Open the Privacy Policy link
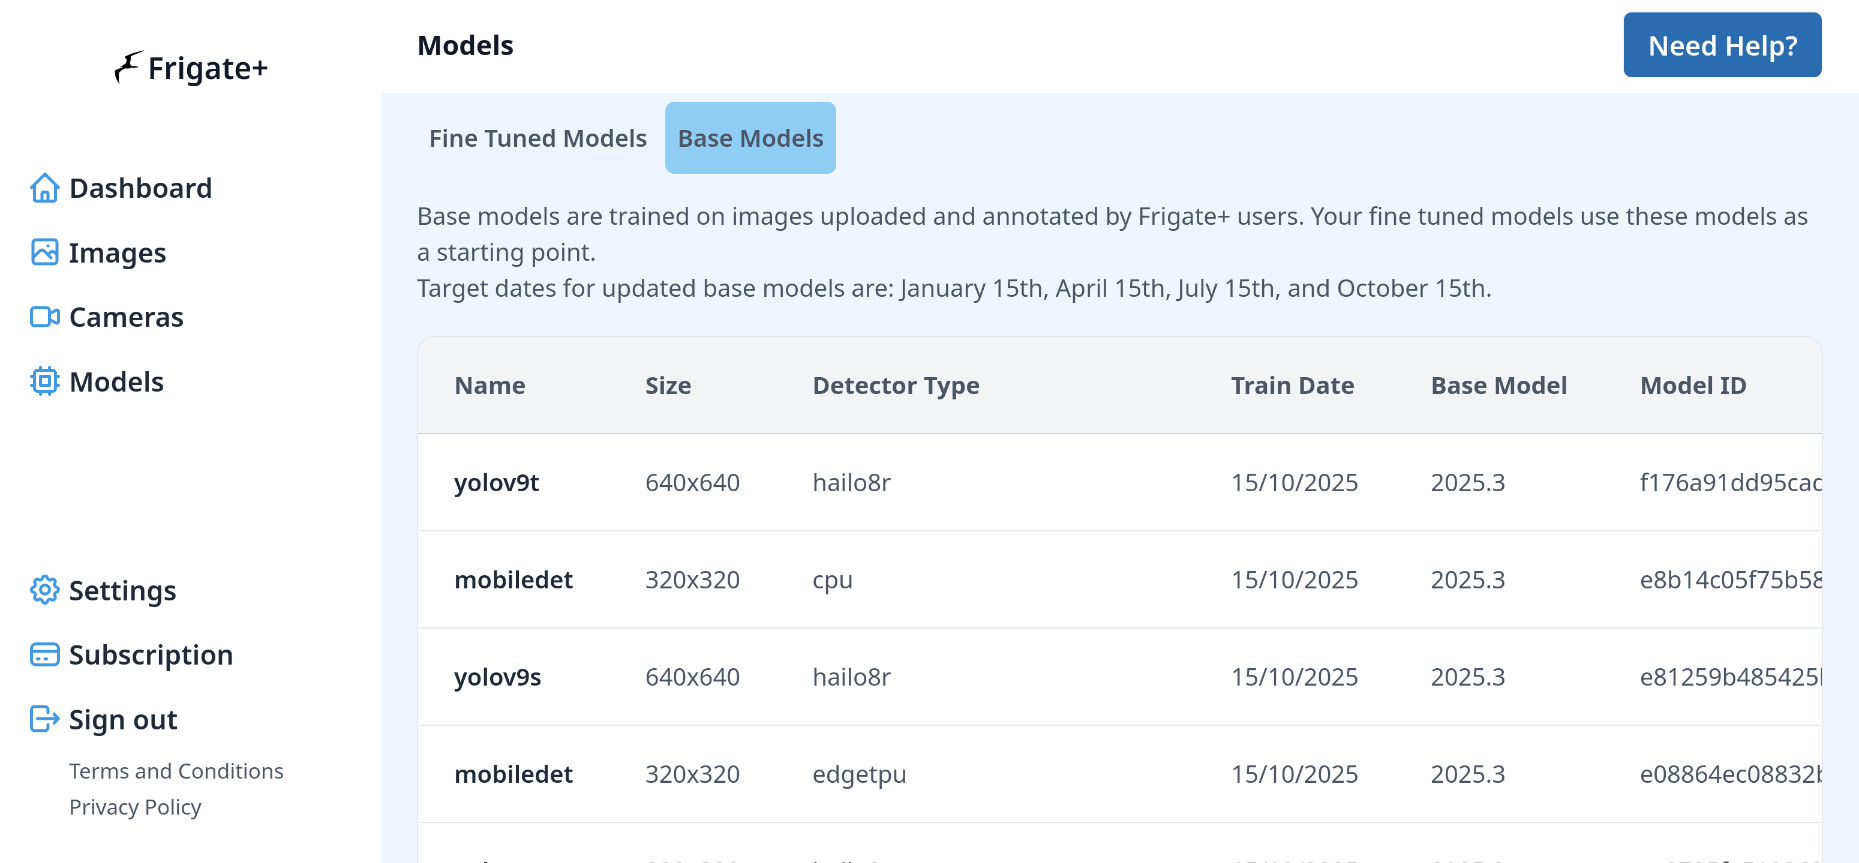 (x=135, y=807)
